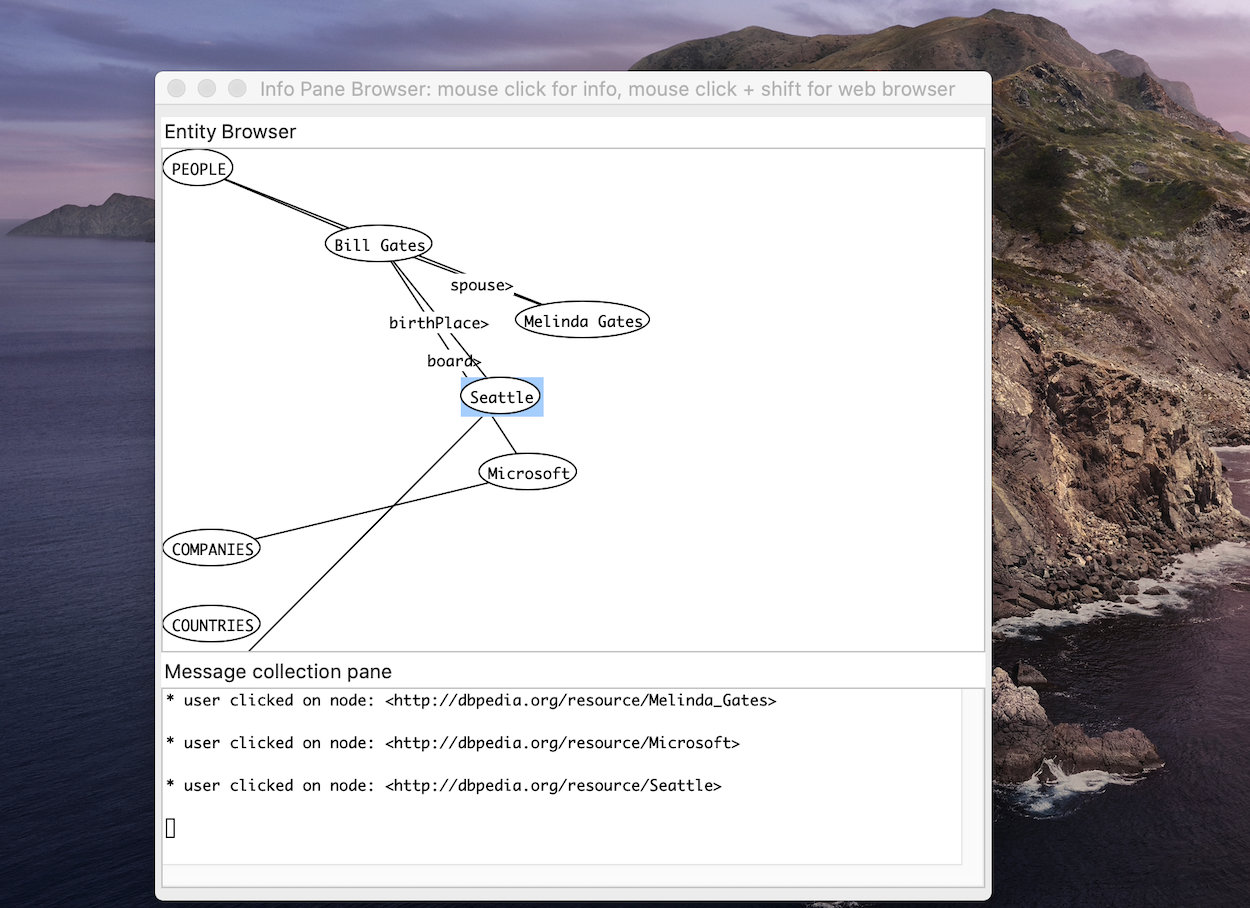Click the COUNTRIES category node
This screenshot has width=1250, height=908.
(x=212, y=625)
